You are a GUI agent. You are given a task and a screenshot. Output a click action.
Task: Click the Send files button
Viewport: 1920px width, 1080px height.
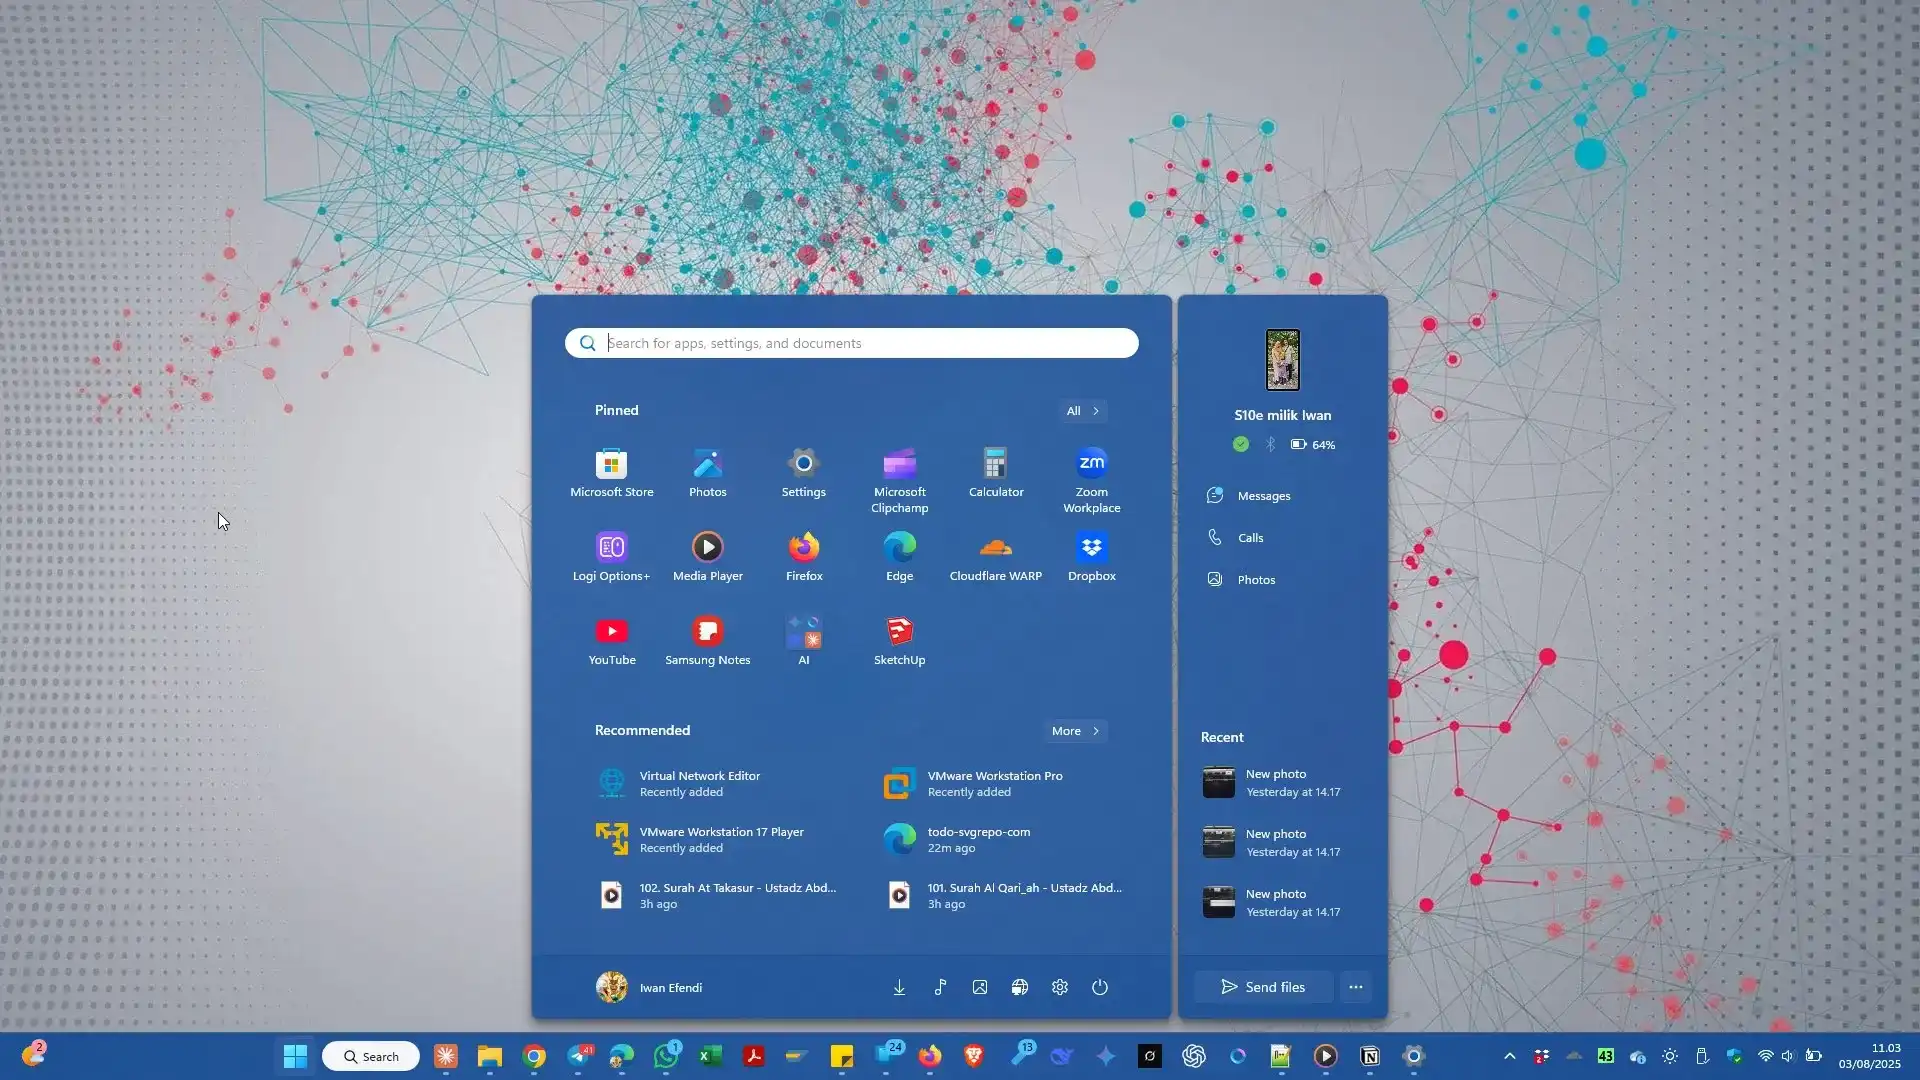1263,987
